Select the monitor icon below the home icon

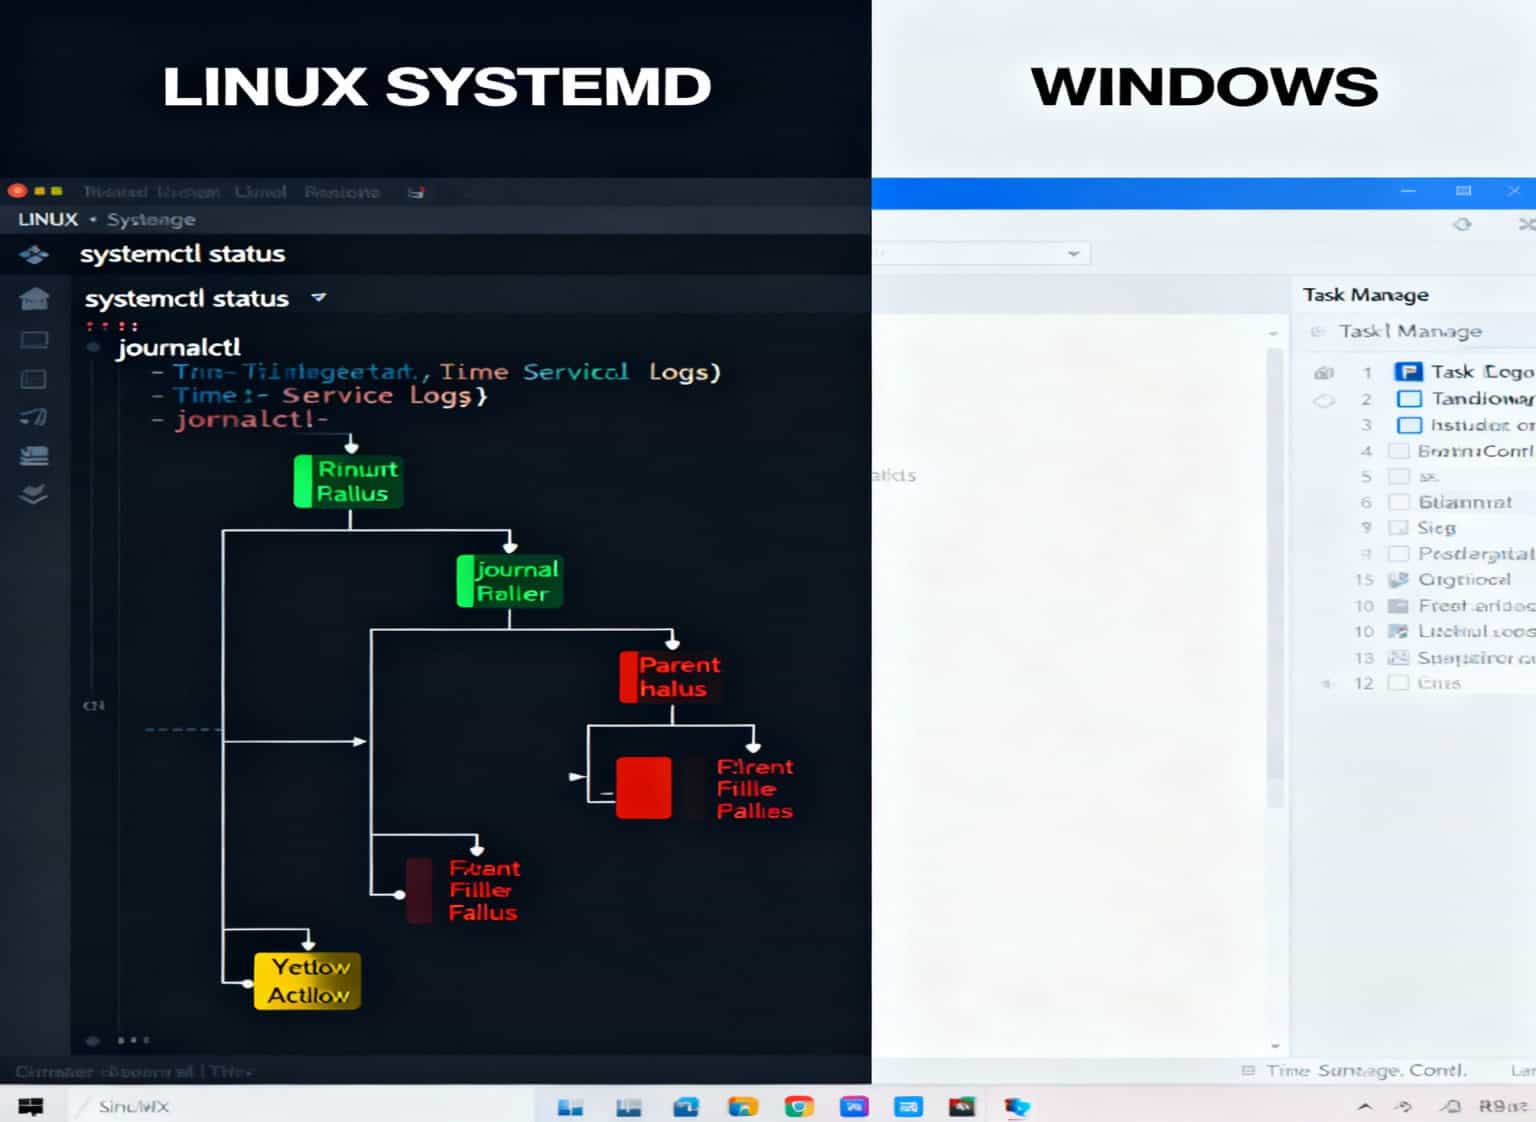34,340
